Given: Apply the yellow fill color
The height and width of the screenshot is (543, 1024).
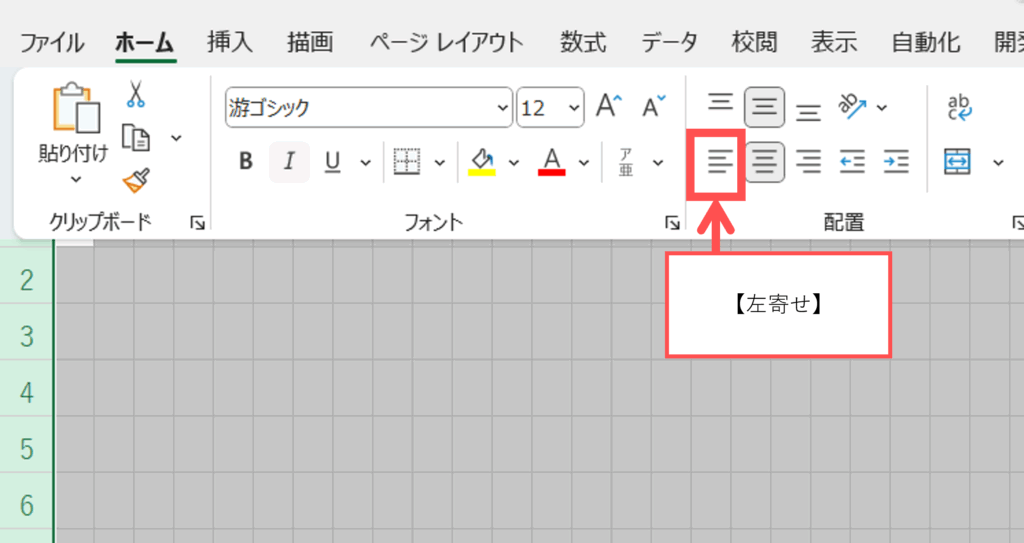Looking at the screenshot, I should (x=482, y=162).
